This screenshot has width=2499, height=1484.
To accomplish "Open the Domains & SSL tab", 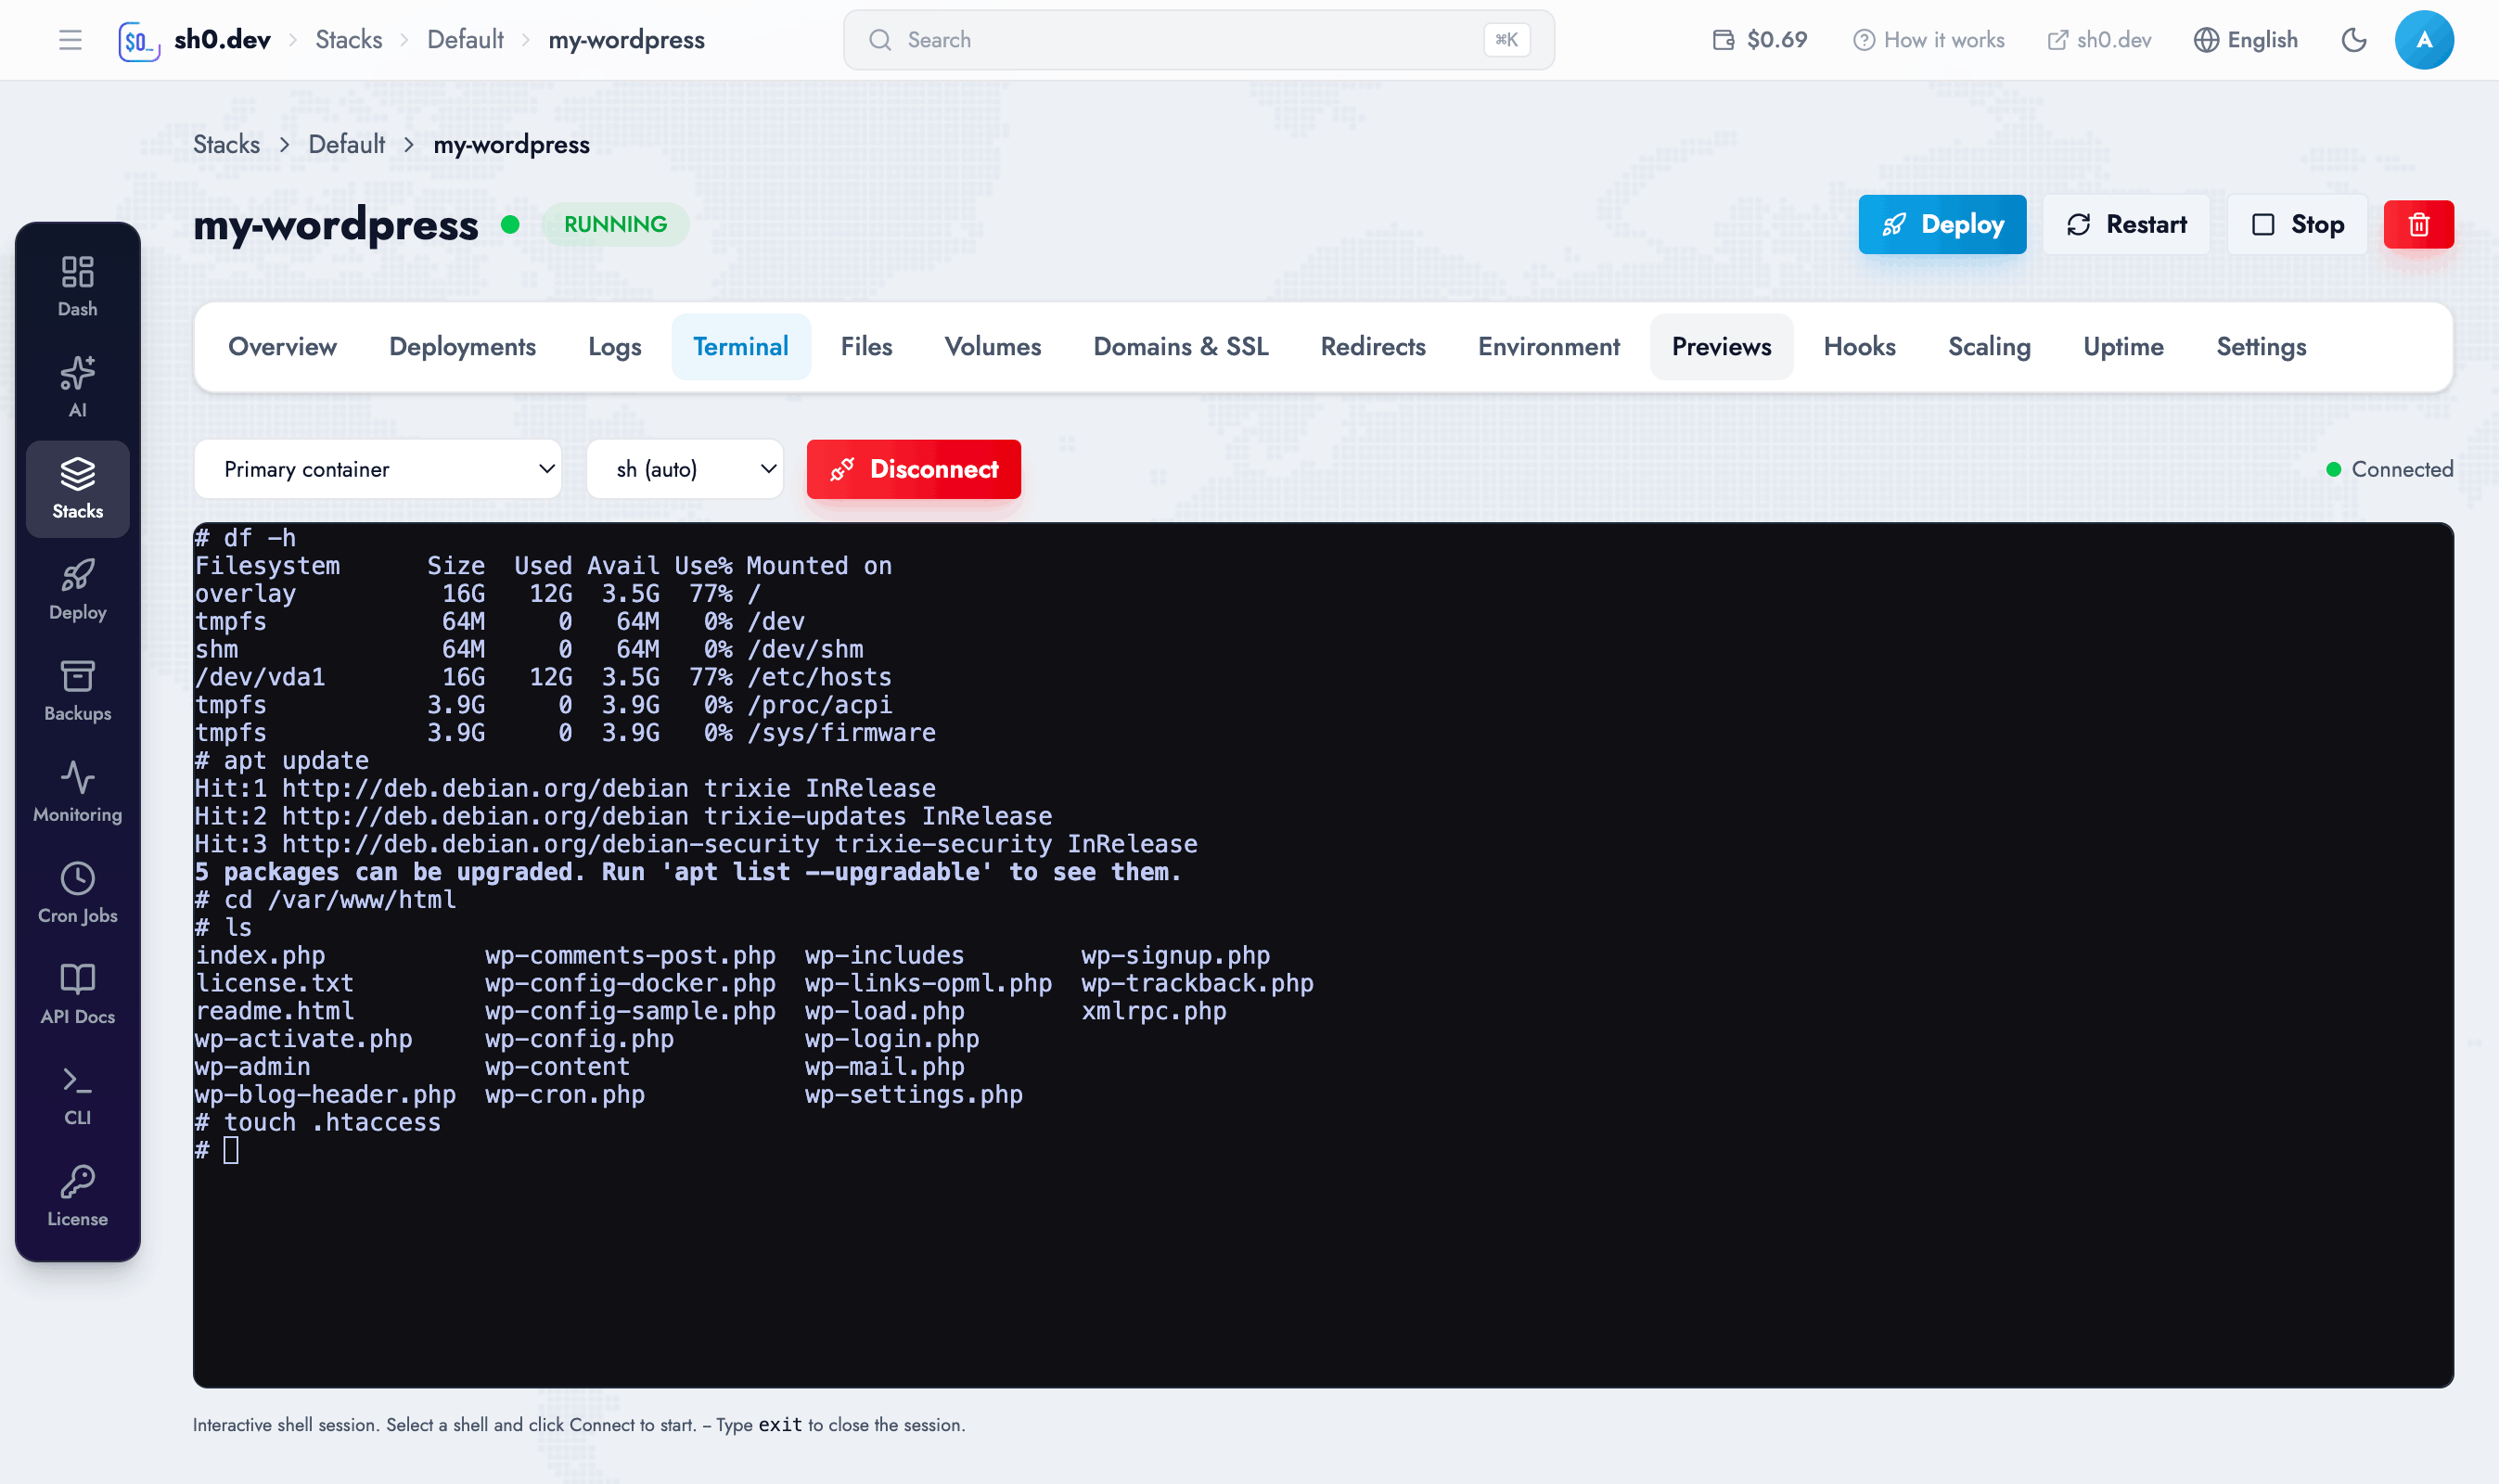I will click(1181, 347).
